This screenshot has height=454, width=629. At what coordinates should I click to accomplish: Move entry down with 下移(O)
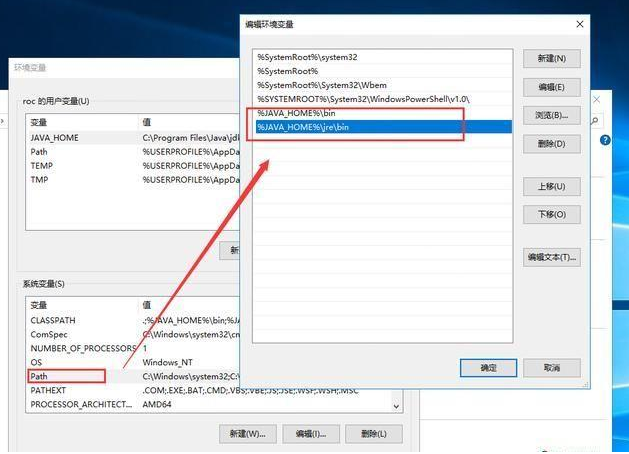552,215
